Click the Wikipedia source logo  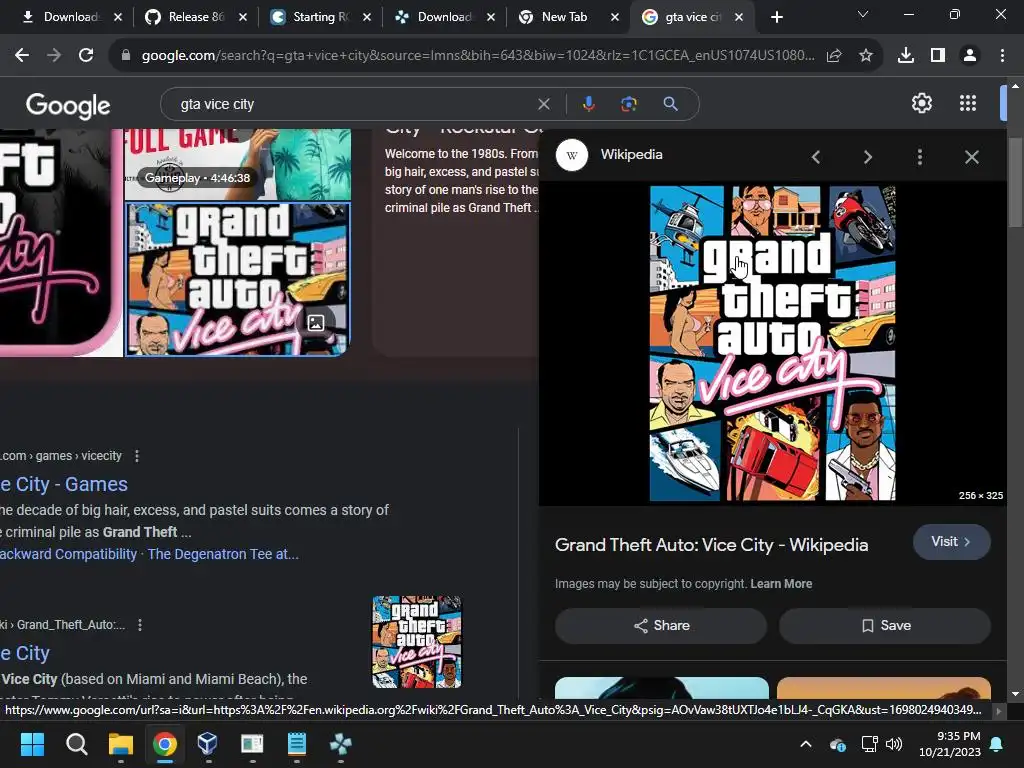571,155
